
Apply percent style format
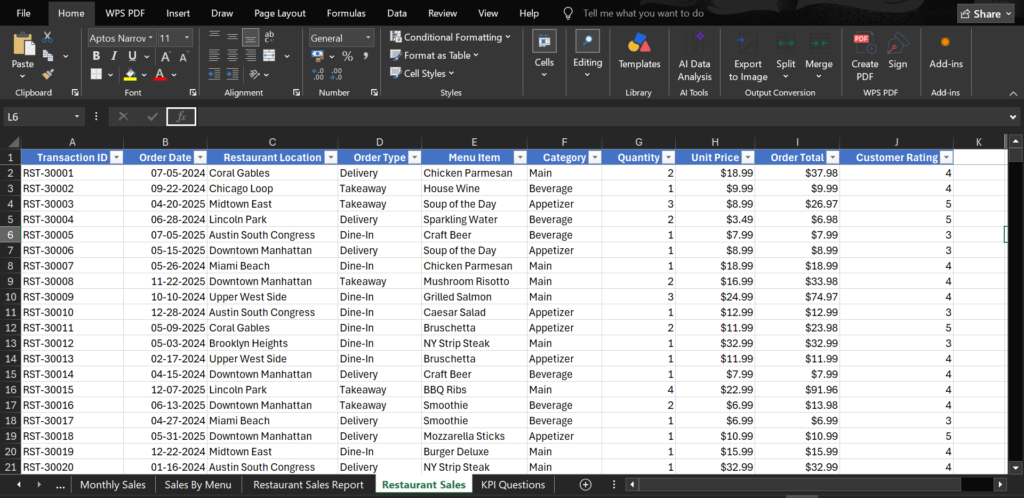(x=347, y=56)
